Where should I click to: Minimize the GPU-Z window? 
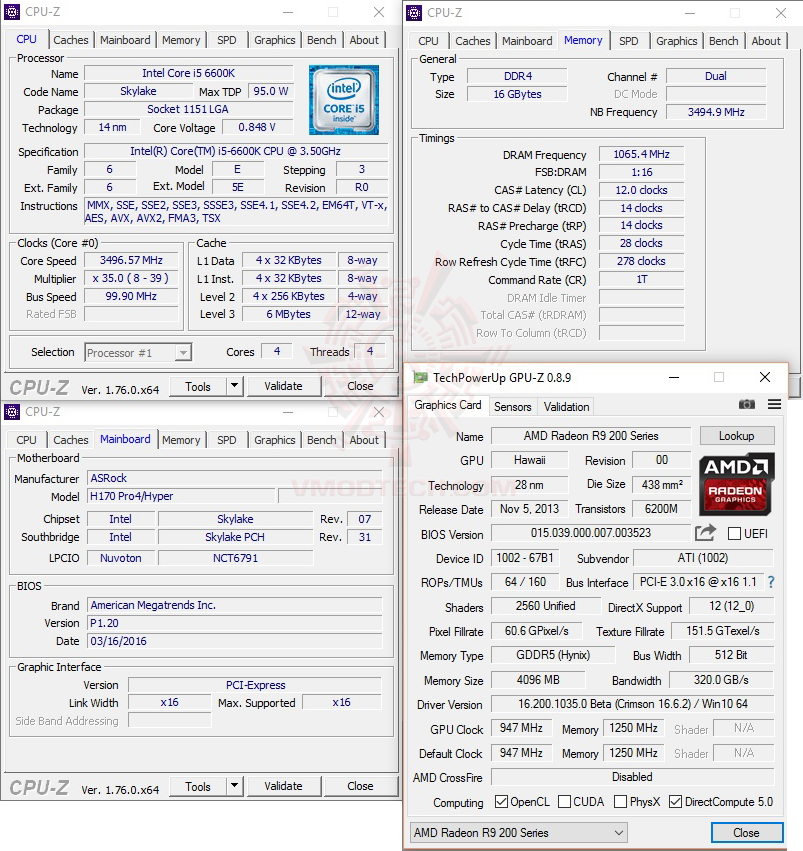(674, 377)
